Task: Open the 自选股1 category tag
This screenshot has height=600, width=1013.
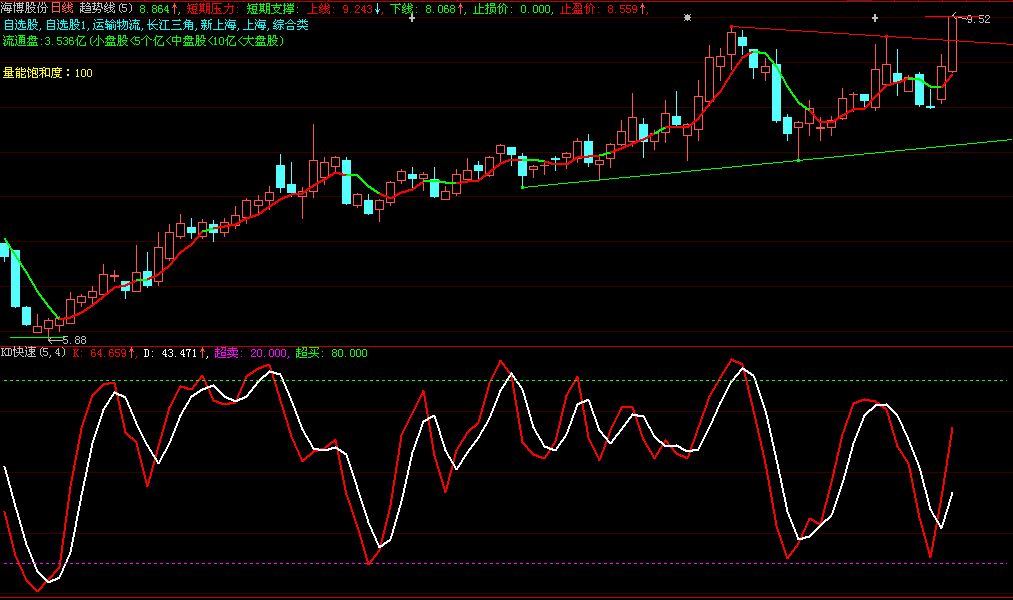Action: (x=66, y=25)
